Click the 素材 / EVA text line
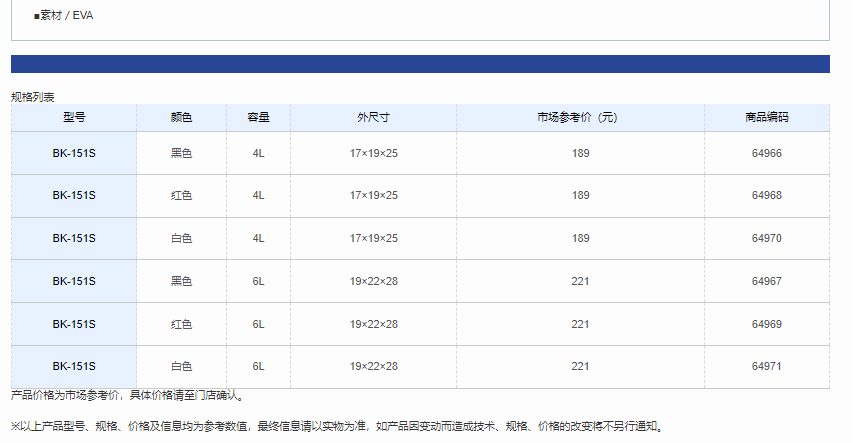The height and width of the screenshot is (443, 854). click(64, 15)
